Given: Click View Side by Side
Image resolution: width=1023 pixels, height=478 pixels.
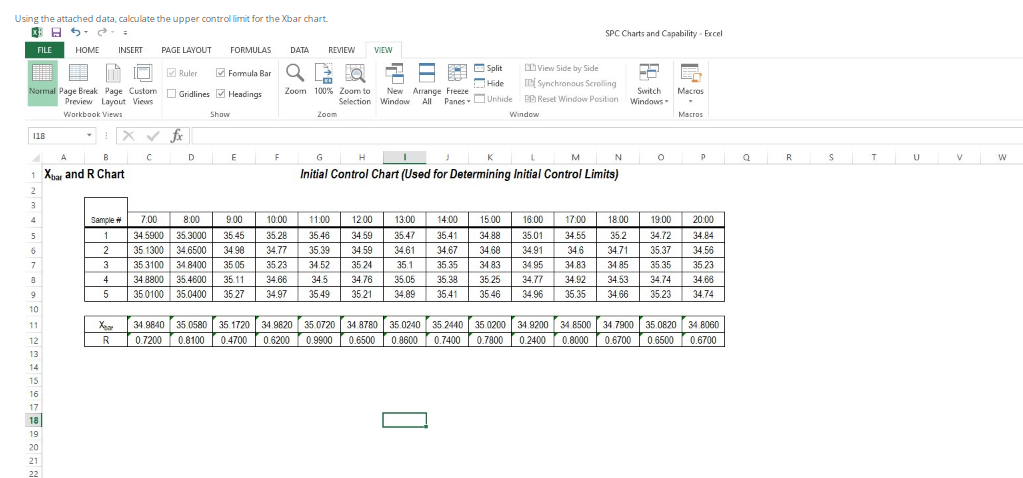Looking at the screenshot, I should tap(562, 68).
